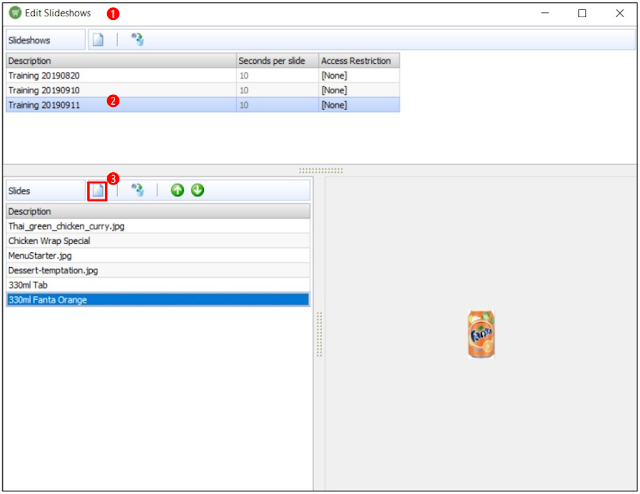
Task: Move selected slide down with green arrow
Action: (198, 190)
